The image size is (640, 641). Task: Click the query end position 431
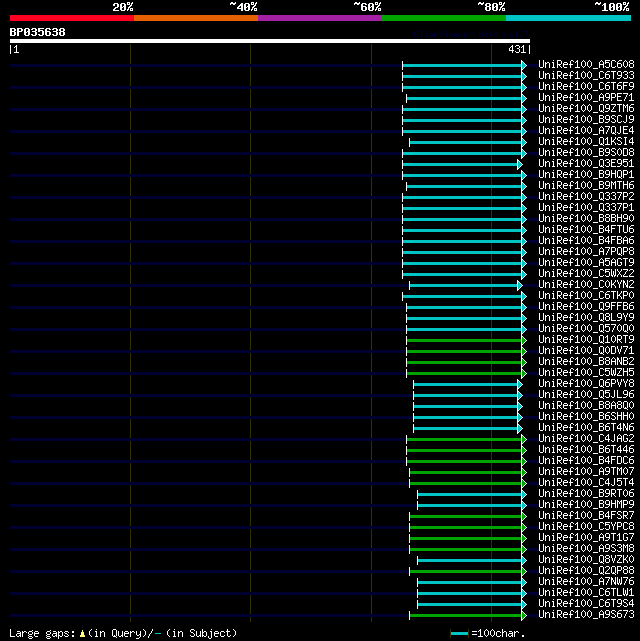pos(517,49)
